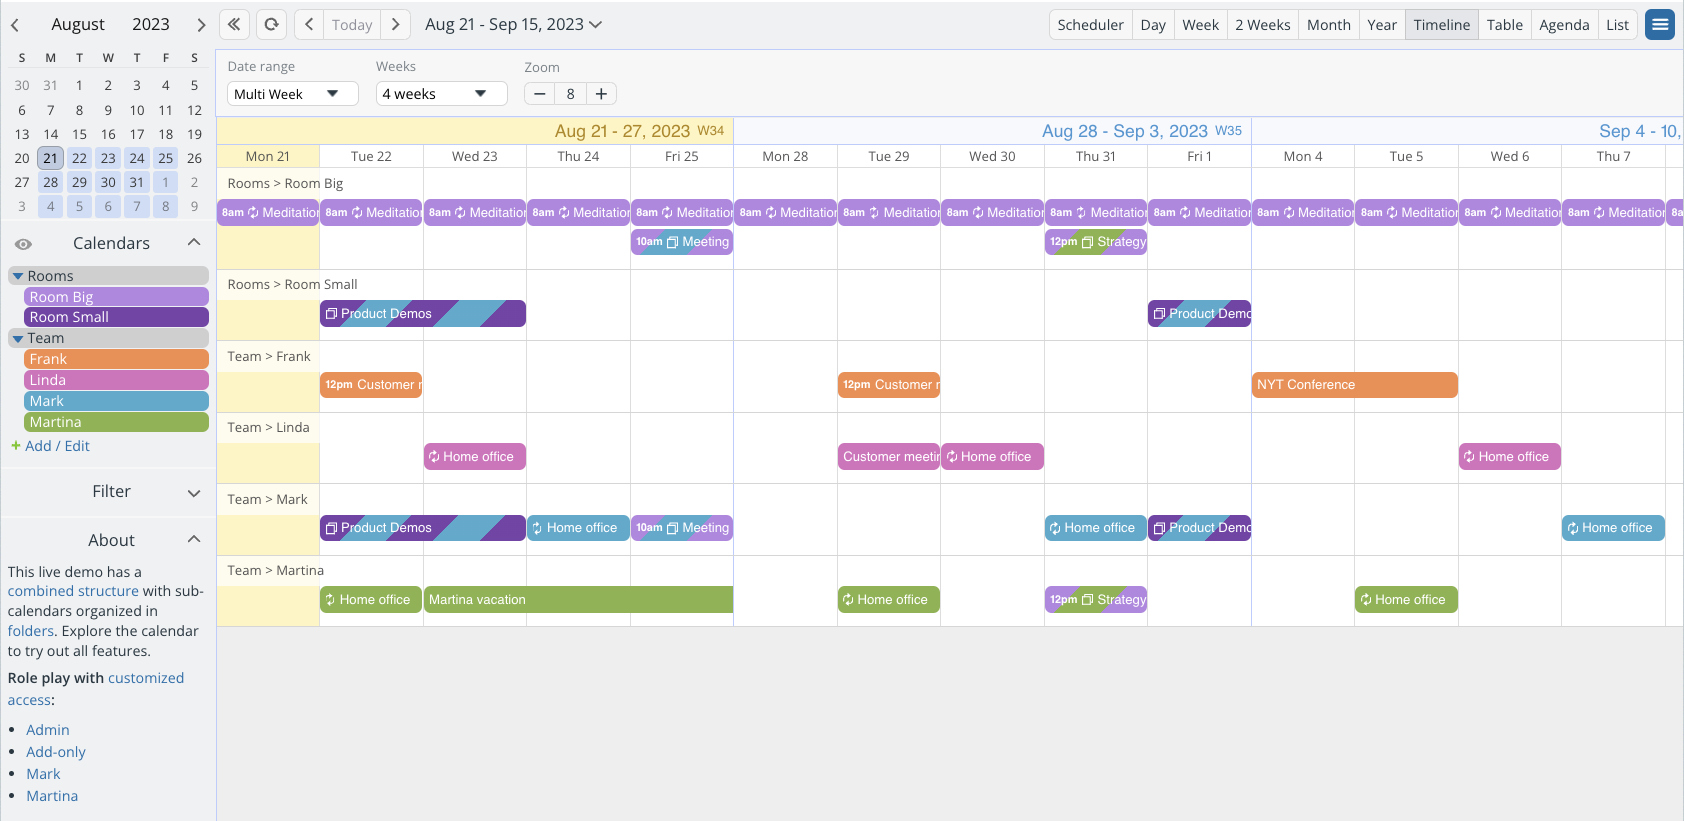
Task: Reload the calendar with refresh icon
Action: pyautogui.click(x=271, y=24)
